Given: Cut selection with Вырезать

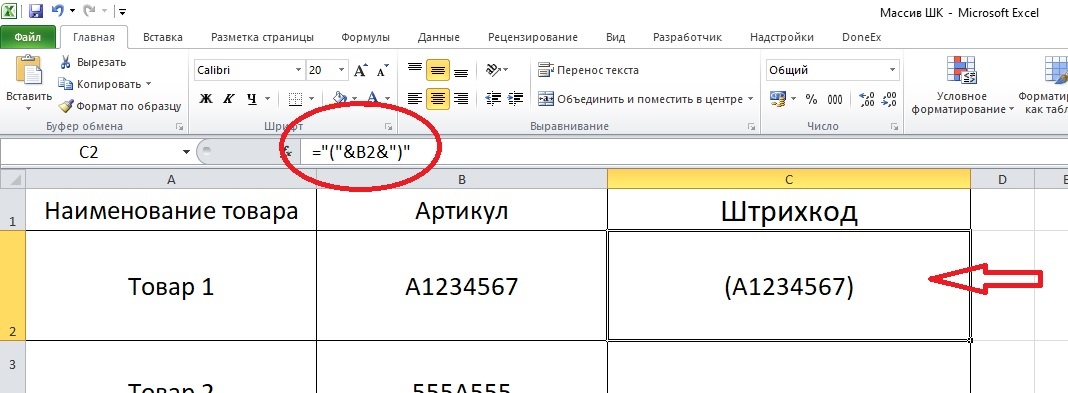Looking at the screenshot, I should click(93, 63).
